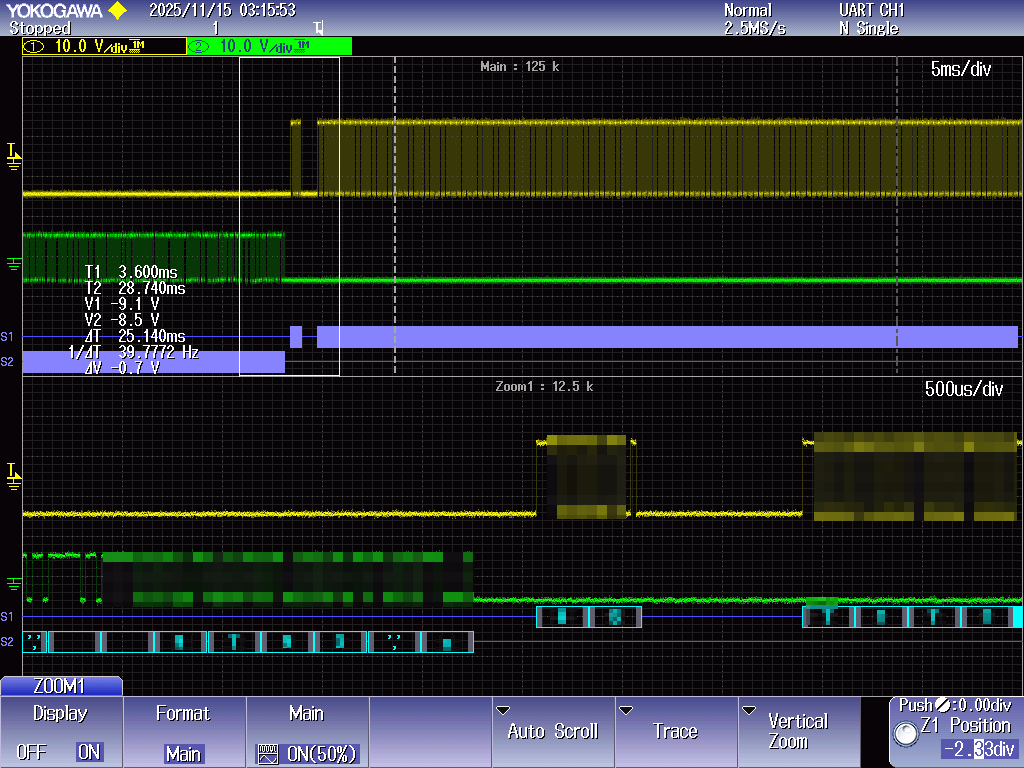Open the Vertical Zoom submenu

(797, 731)
